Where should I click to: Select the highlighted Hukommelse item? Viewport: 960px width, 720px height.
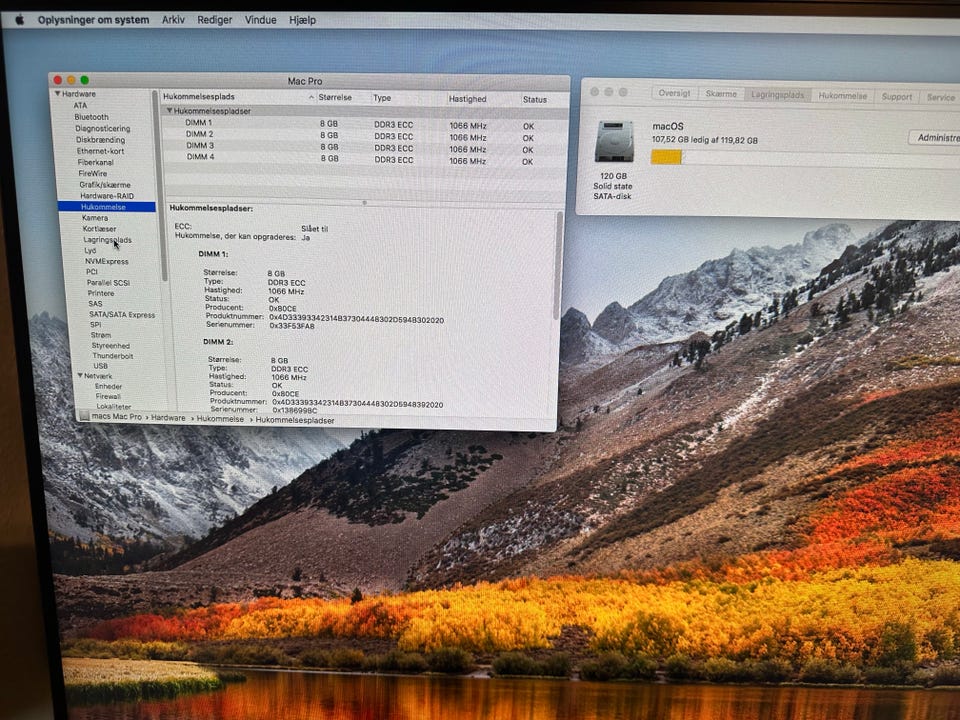pos(107,207)
